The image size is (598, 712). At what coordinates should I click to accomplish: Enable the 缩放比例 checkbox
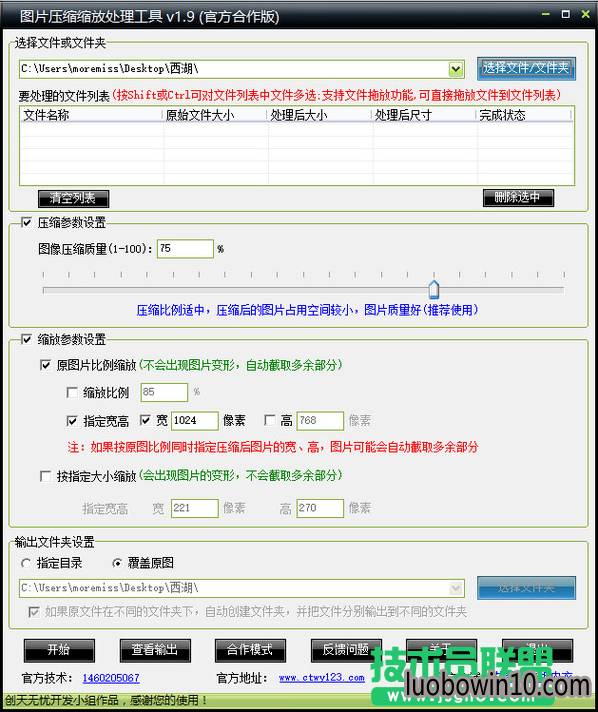pyautogui.click(x=72, y=392)
